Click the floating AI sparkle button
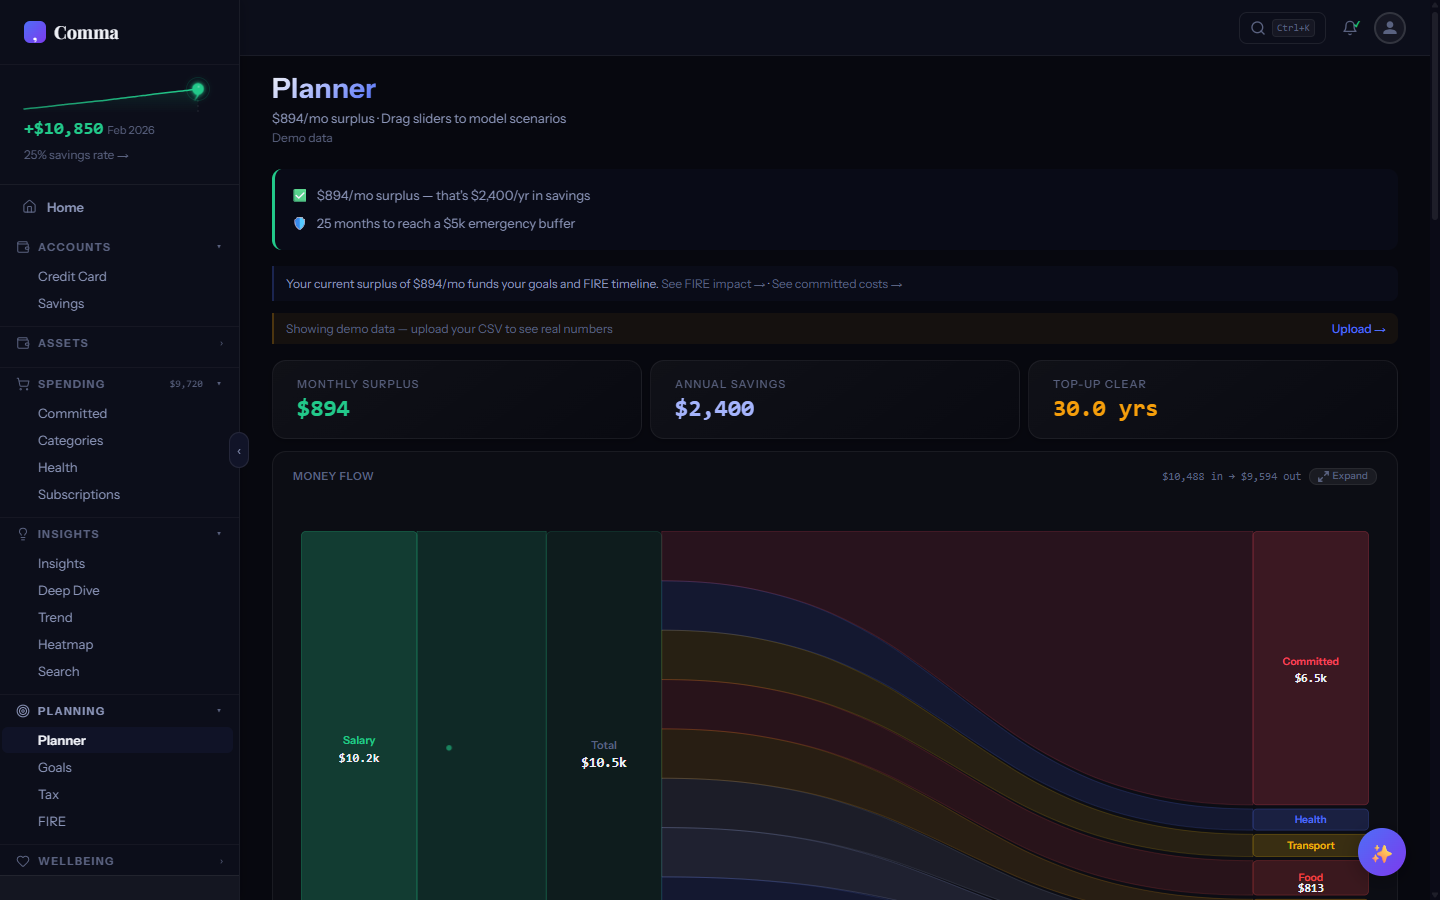This screenshot has height=900, width=1440. (1382, 852)
